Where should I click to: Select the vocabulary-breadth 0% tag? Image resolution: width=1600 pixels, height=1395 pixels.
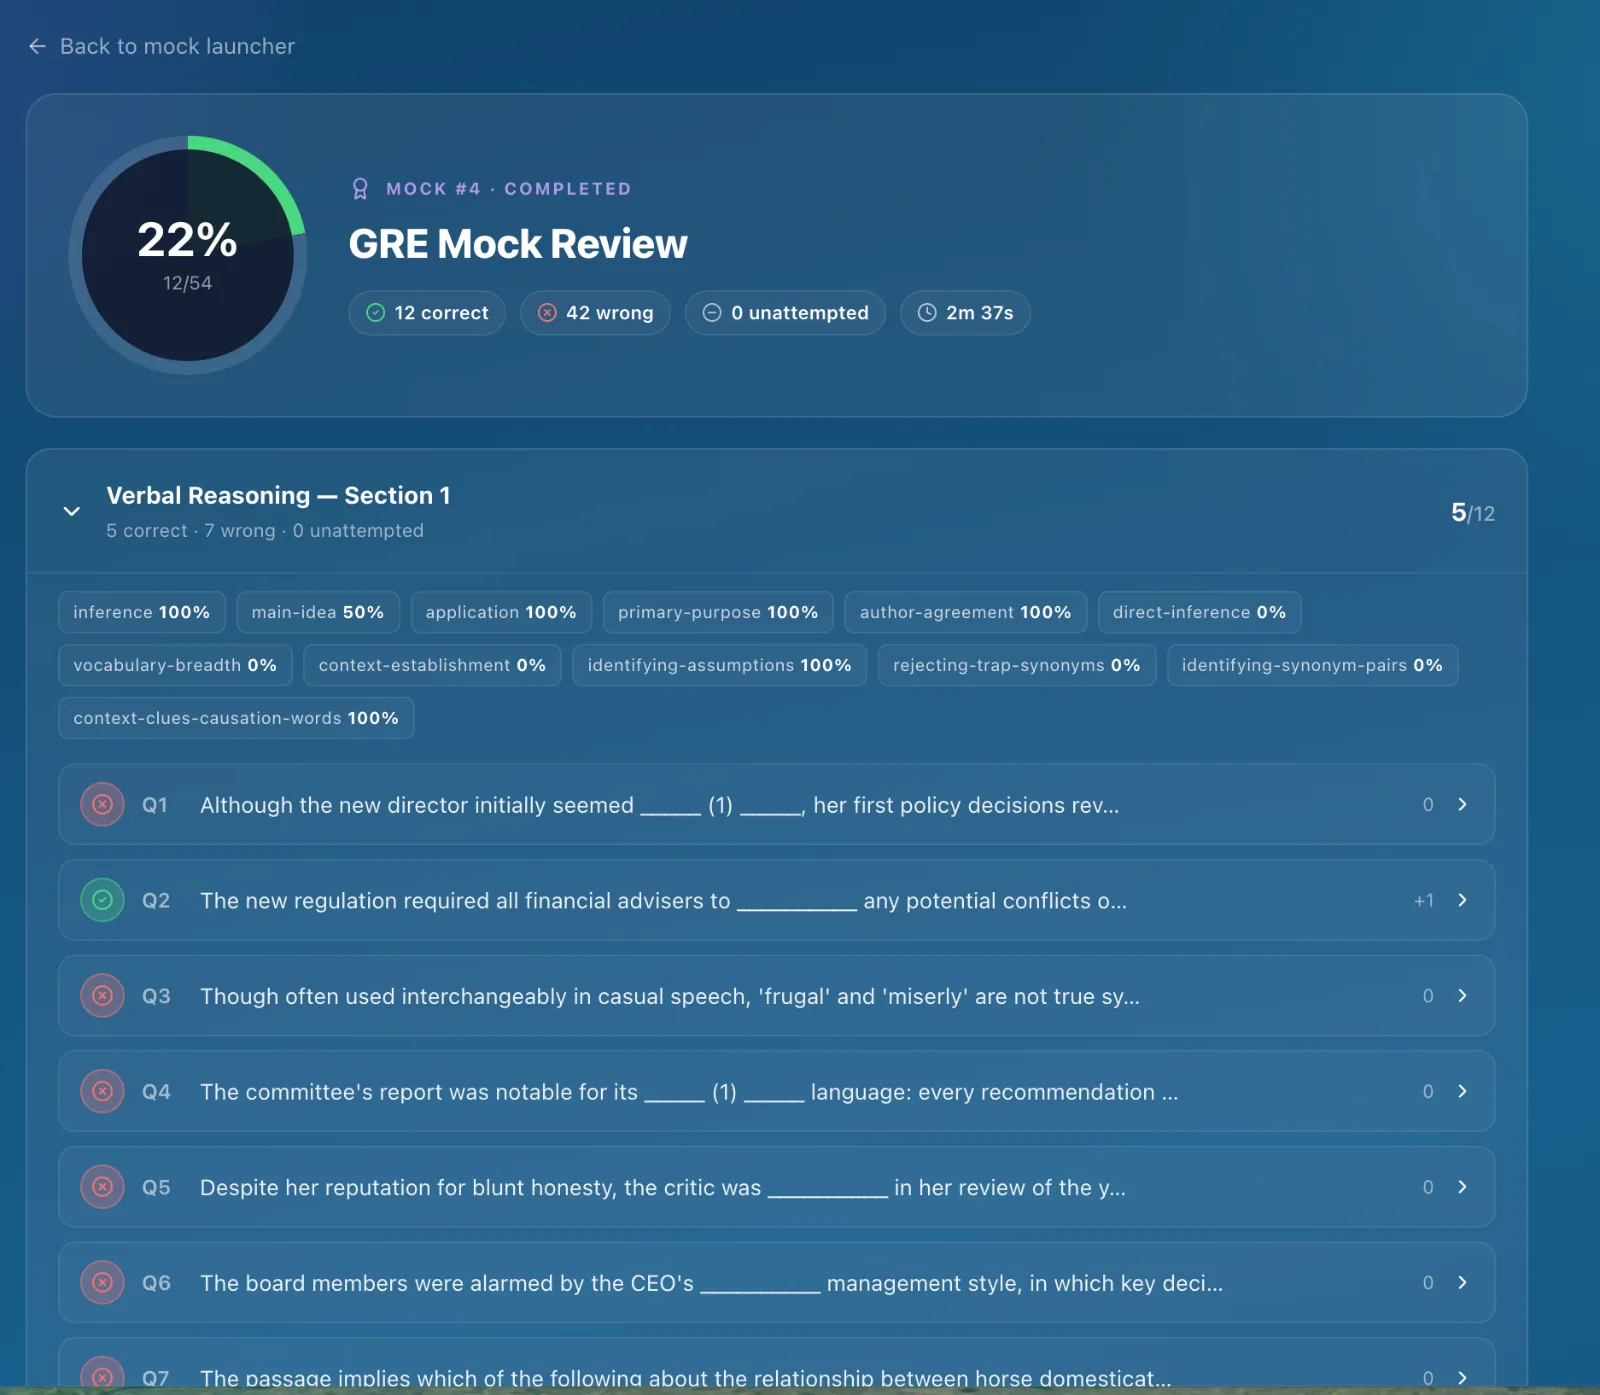(175, 665)
